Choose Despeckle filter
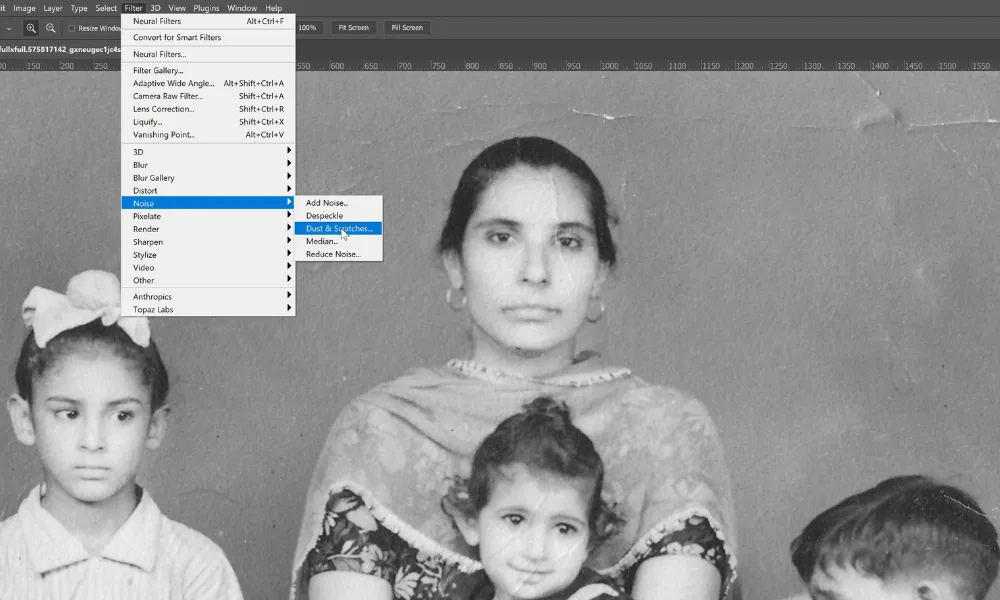 pyautogui.click(x=339, y=216)
